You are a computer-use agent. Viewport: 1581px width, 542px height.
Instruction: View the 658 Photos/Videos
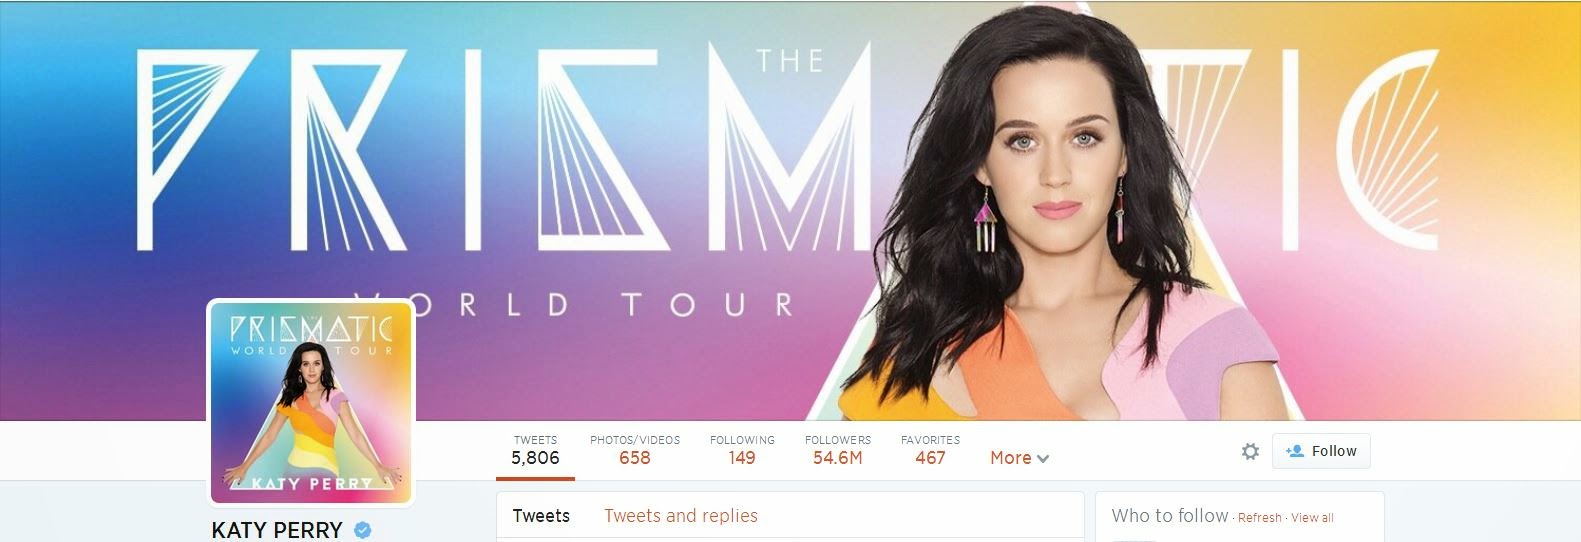pyautogui.click(x=635, y=451)
